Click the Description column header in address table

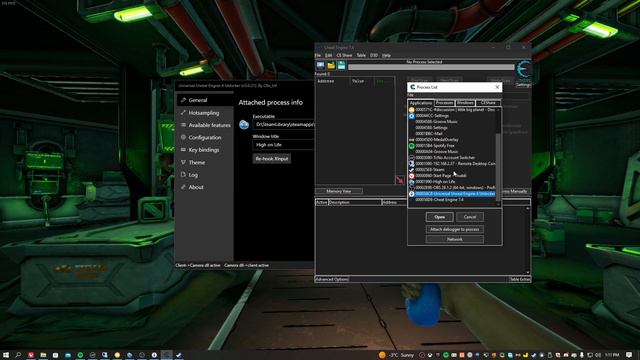tap(355, 202)
